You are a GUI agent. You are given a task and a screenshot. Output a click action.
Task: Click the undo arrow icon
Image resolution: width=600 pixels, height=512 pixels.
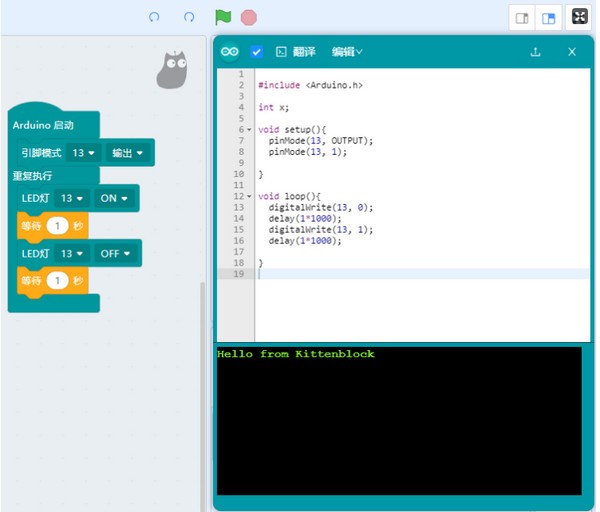click(154, 17)
